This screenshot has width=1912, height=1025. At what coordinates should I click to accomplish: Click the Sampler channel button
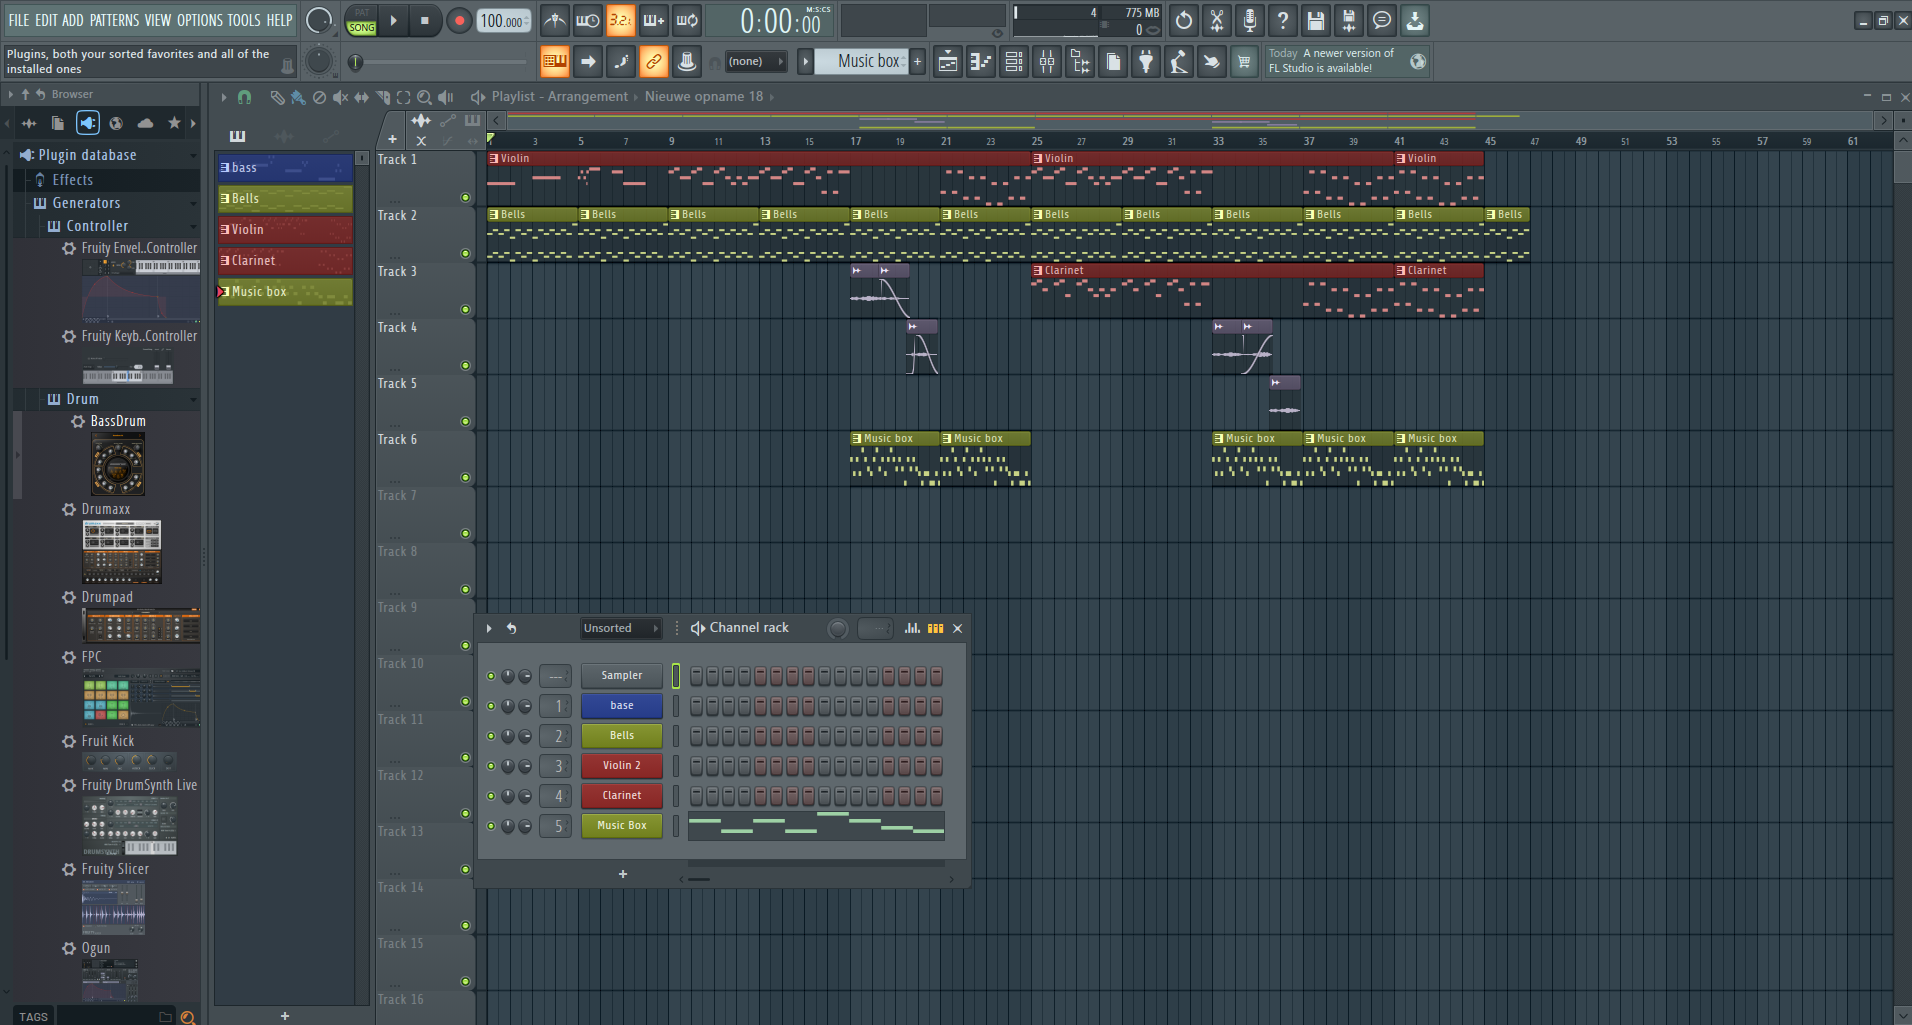point(622,676)
